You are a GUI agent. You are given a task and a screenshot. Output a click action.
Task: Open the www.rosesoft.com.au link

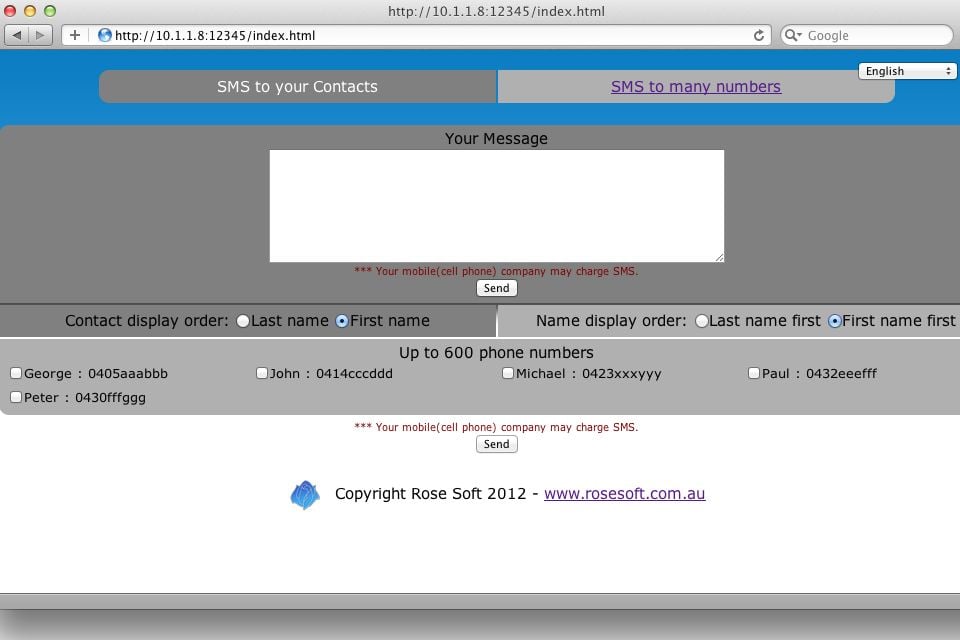pos(624,494)
